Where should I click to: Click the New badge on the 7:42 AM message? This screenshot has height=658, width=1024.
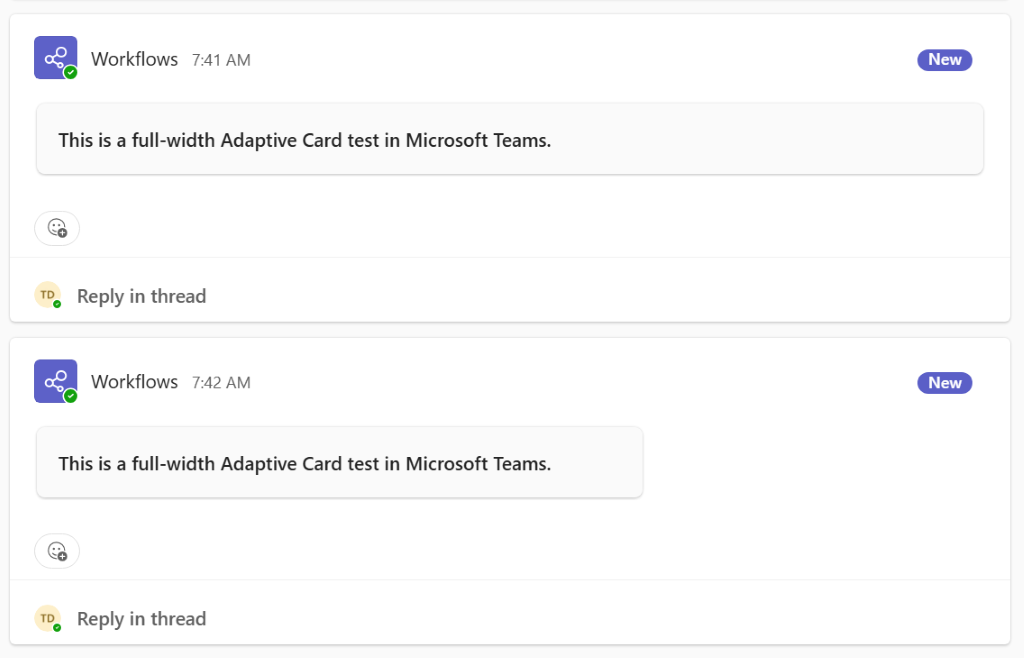[944, 383]
